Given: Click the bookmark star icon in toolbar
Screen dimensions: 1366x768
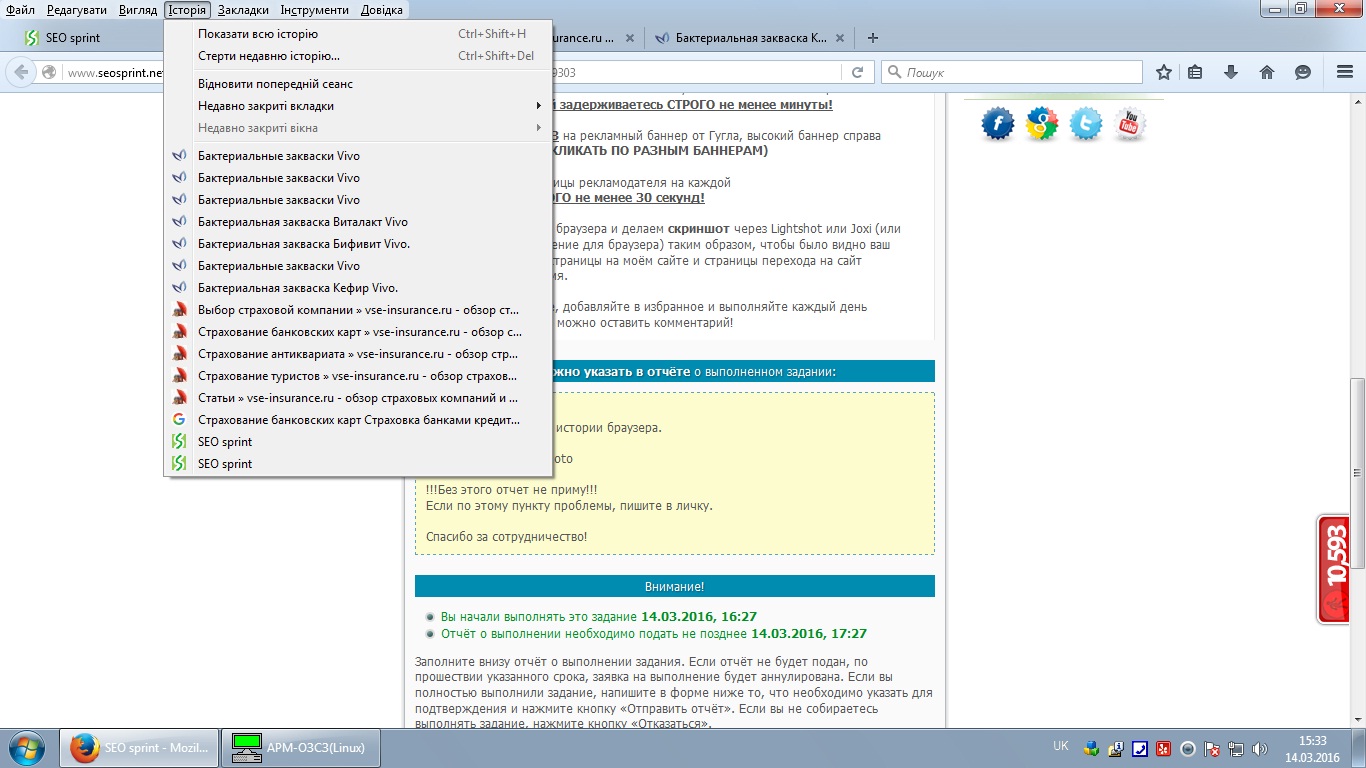Looking at the screenshot, I should click(x=1164, y=72).
